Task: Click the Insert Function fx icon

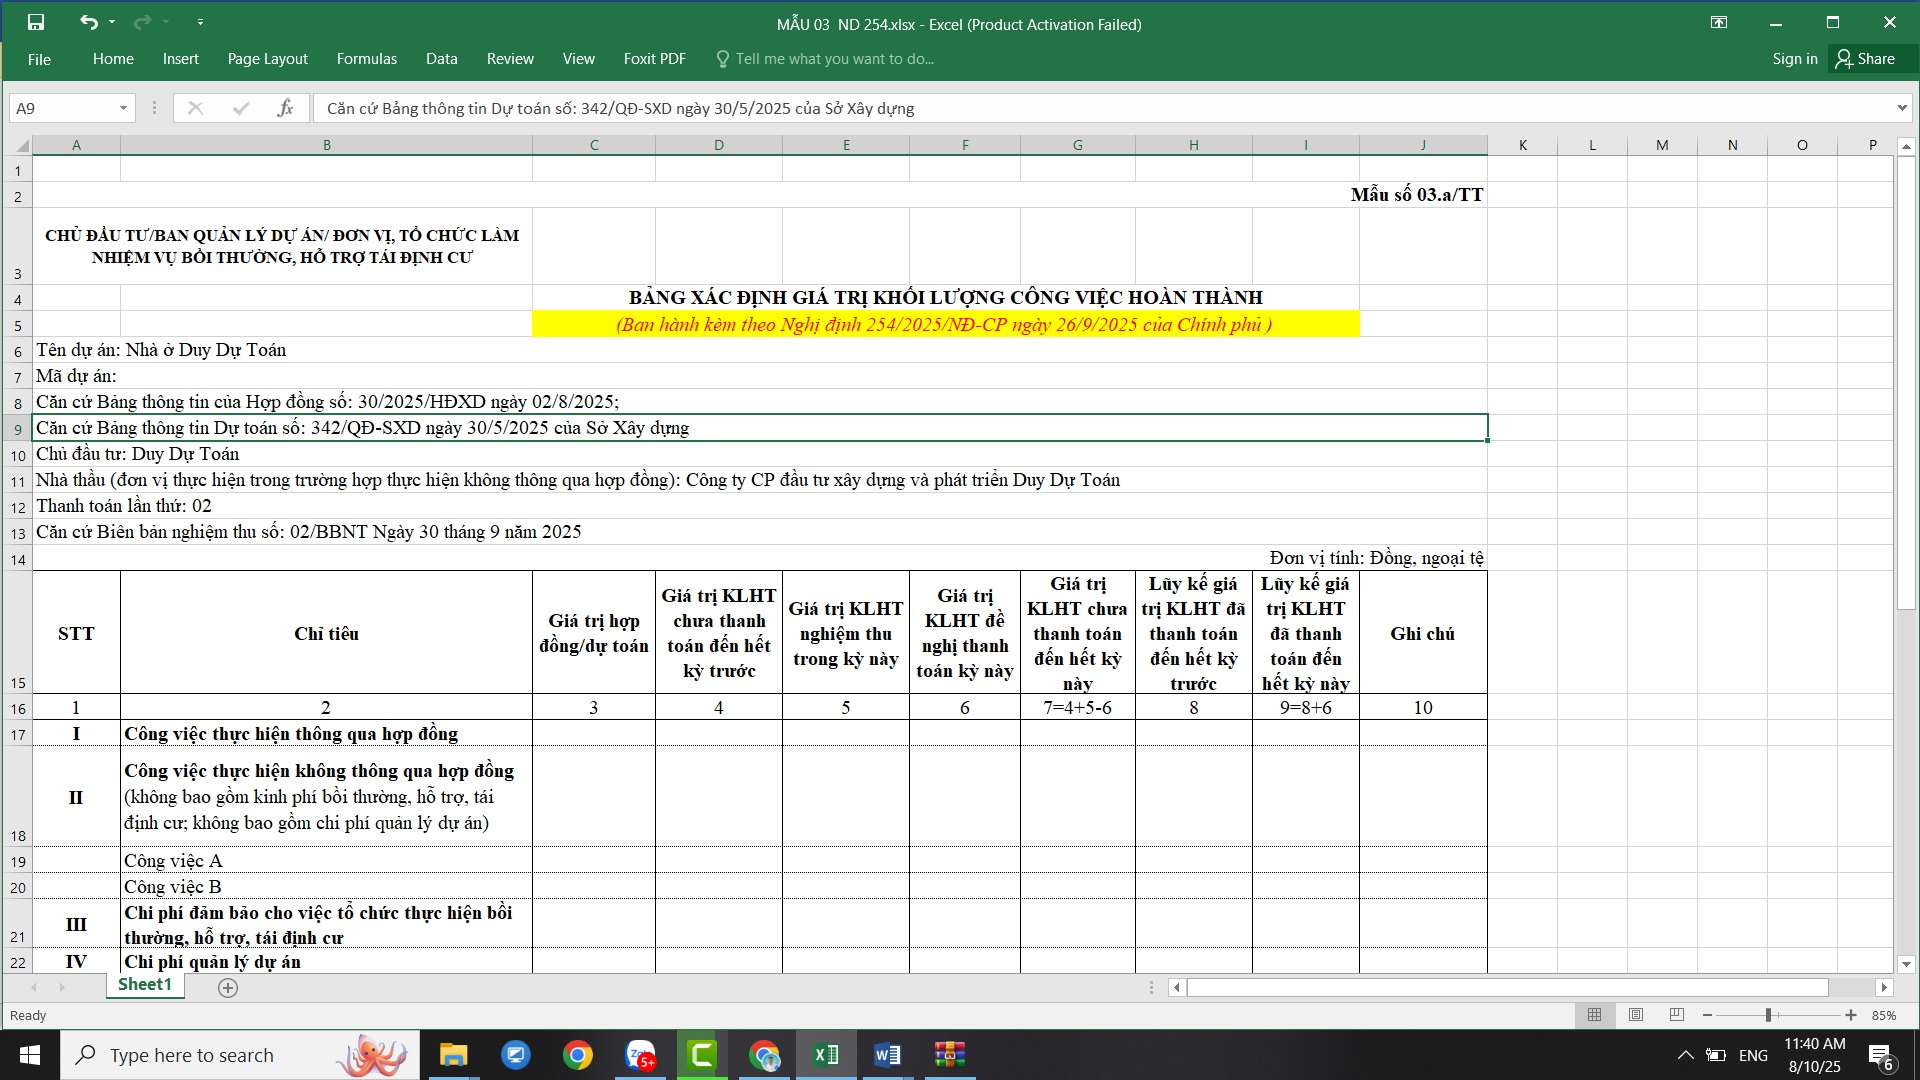Action: [285, 108]
